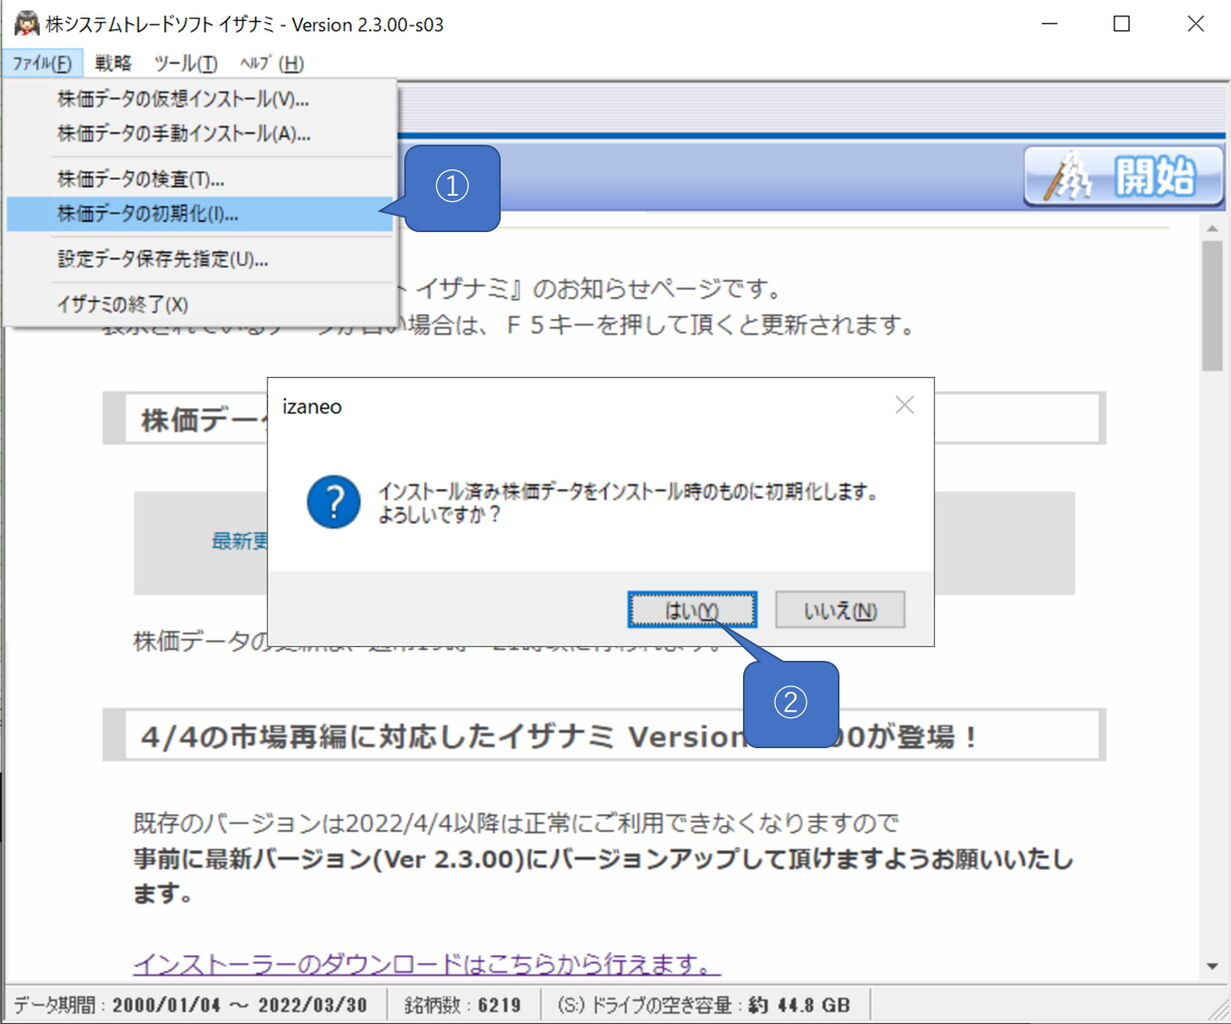Click 銘柄数 : 6219 in status bar
Image resolution: width=1231 pixels, height=1024 pixels.
pos(463,1004)
